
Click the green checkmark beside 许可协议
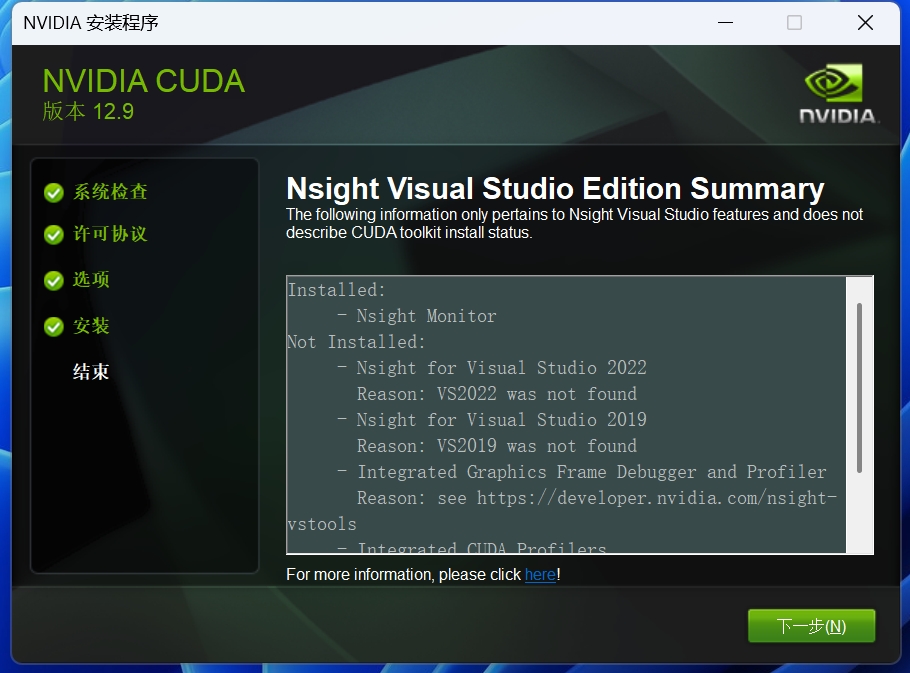tap(54, 235)
